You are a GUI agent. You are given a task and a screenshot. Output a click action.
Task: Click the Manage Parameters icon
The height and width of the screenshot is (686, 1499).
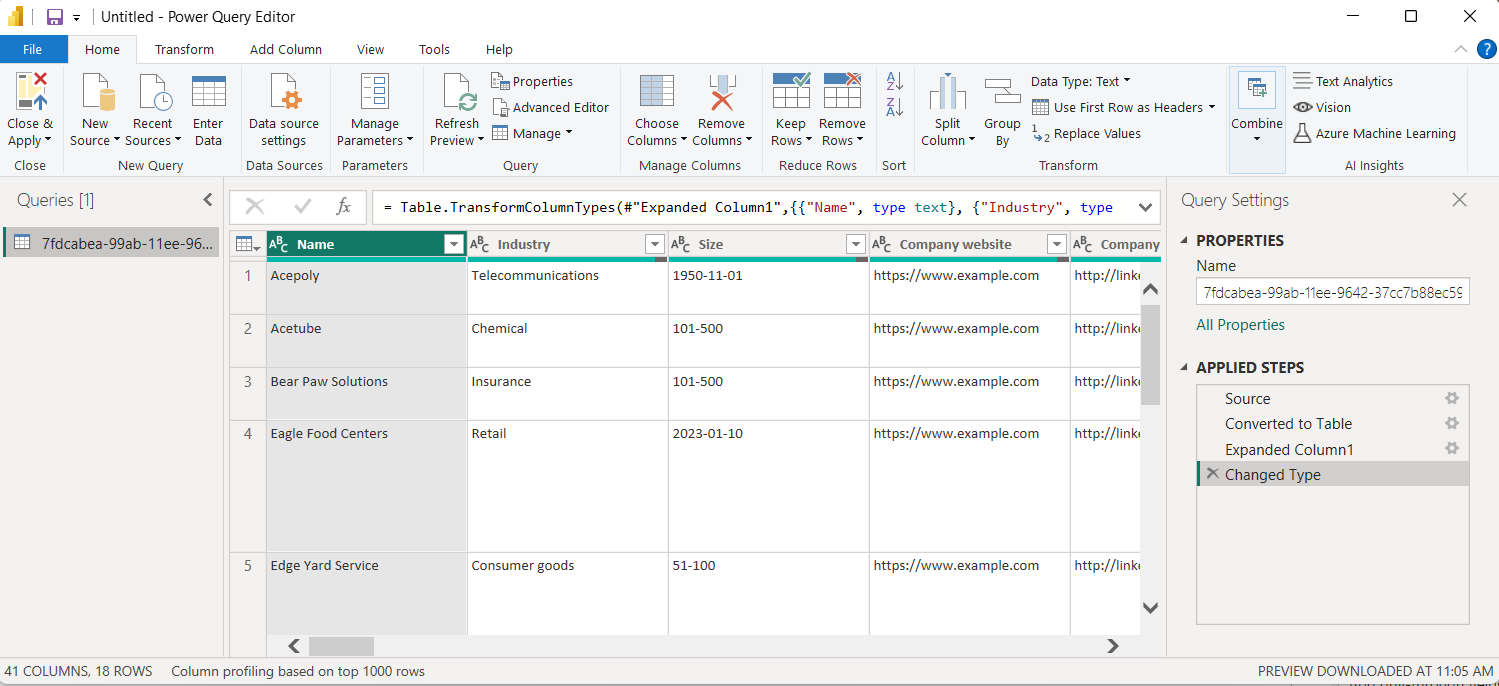[x=375, y=92]
